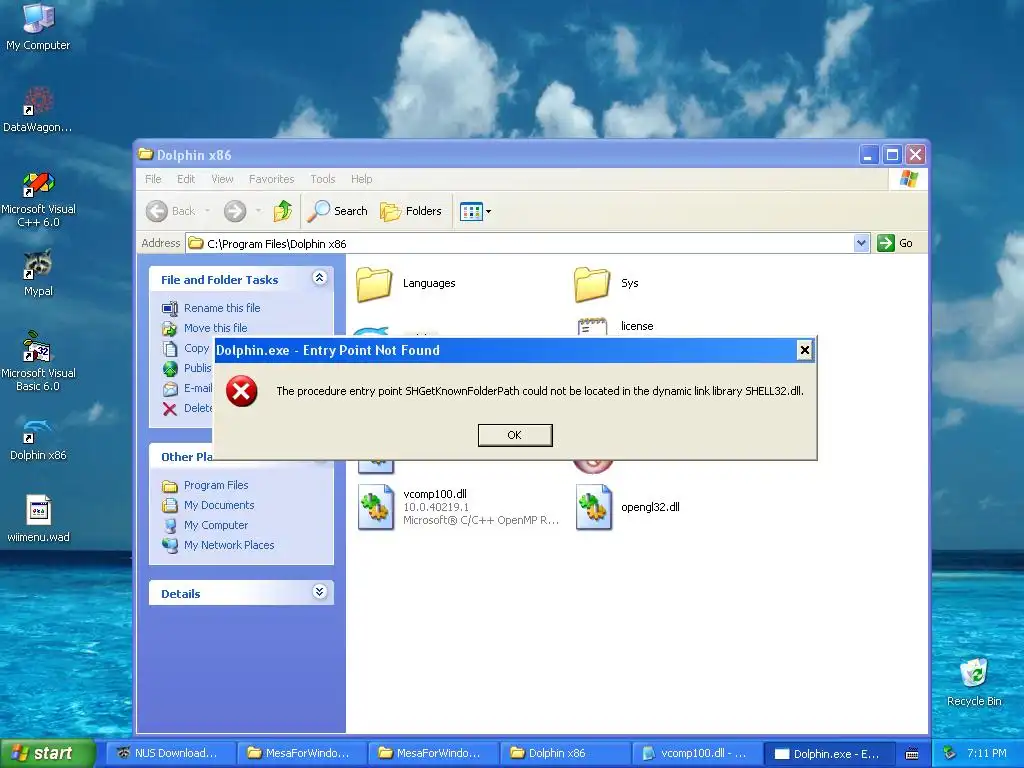Viewport: 1024px width, 768px height.
Task: Open My Documents in Other Places
Action: tap(219, 505)
